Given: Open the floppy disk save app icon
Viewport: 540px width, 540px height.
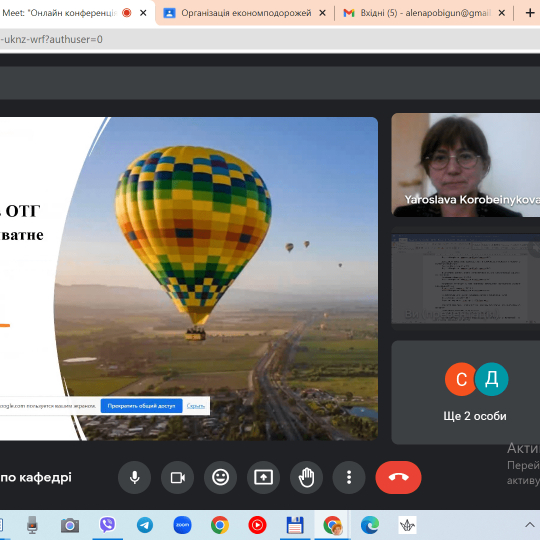Looking at the screenshot, I should tap(295, 525).
